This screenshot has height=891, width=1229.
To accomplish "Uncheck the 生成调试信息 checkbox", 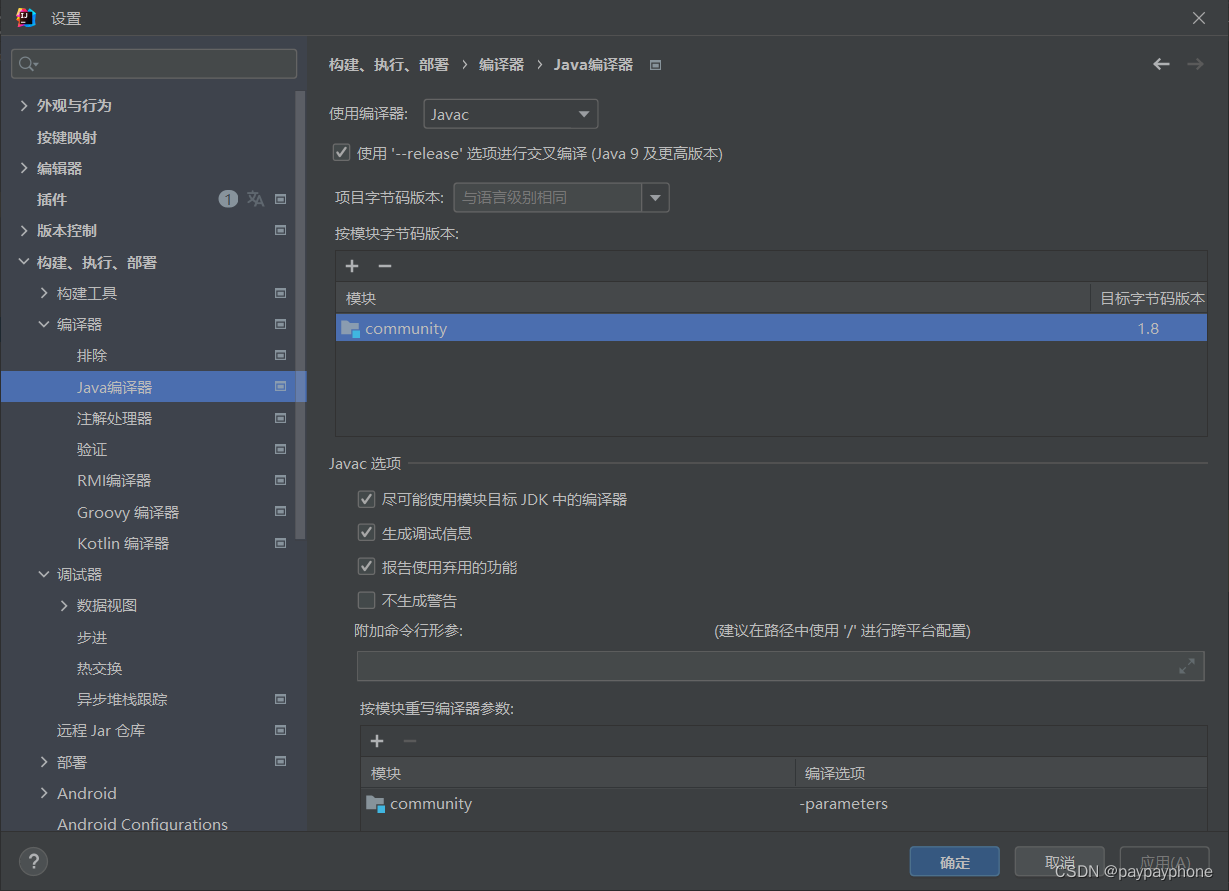I will (x=366, y=532).
